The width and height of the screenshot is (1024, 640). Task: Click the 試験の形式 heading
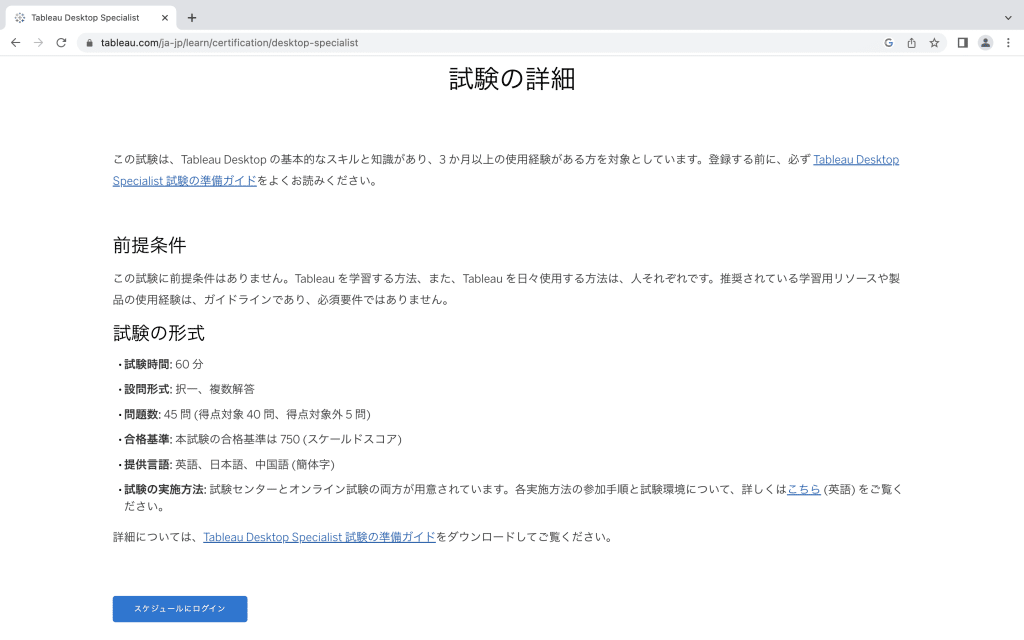(159, 333)
